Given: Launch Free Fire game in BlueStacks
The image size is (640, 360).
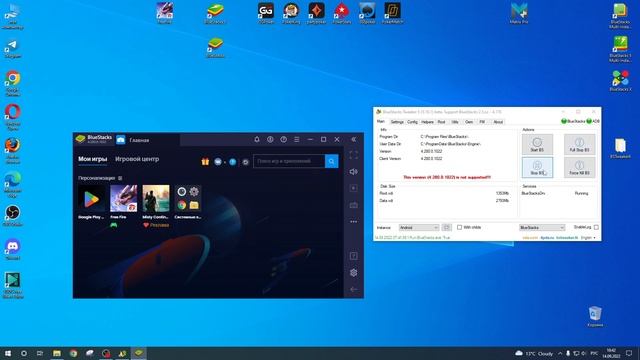Looking at the screenshot, I should [124, 199].
